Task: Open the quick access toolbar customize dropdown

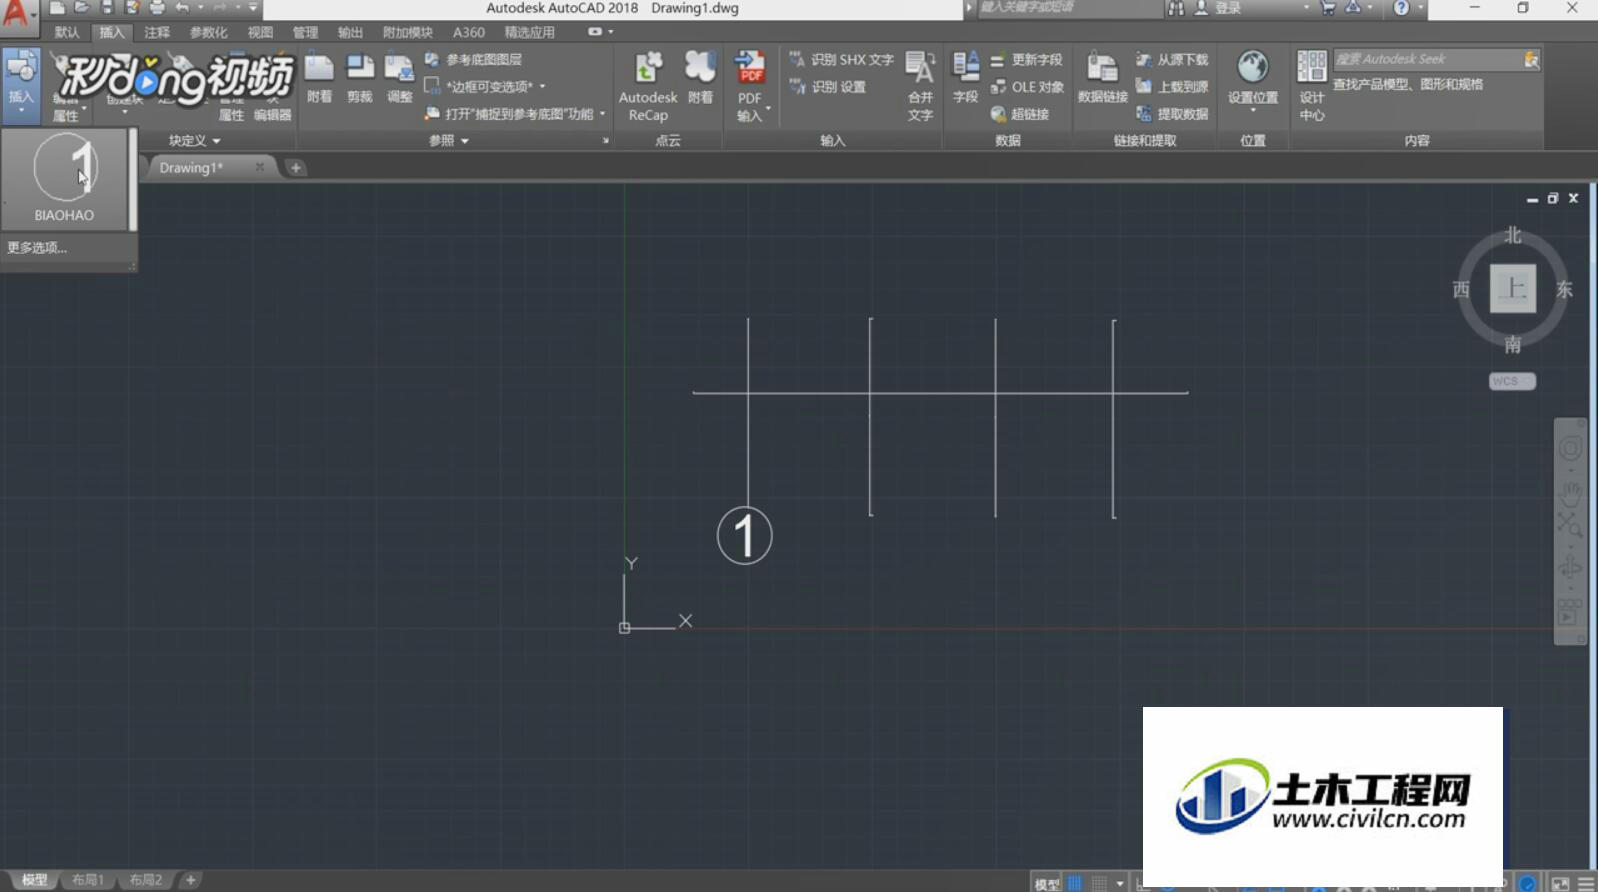Action: [253, 7]
